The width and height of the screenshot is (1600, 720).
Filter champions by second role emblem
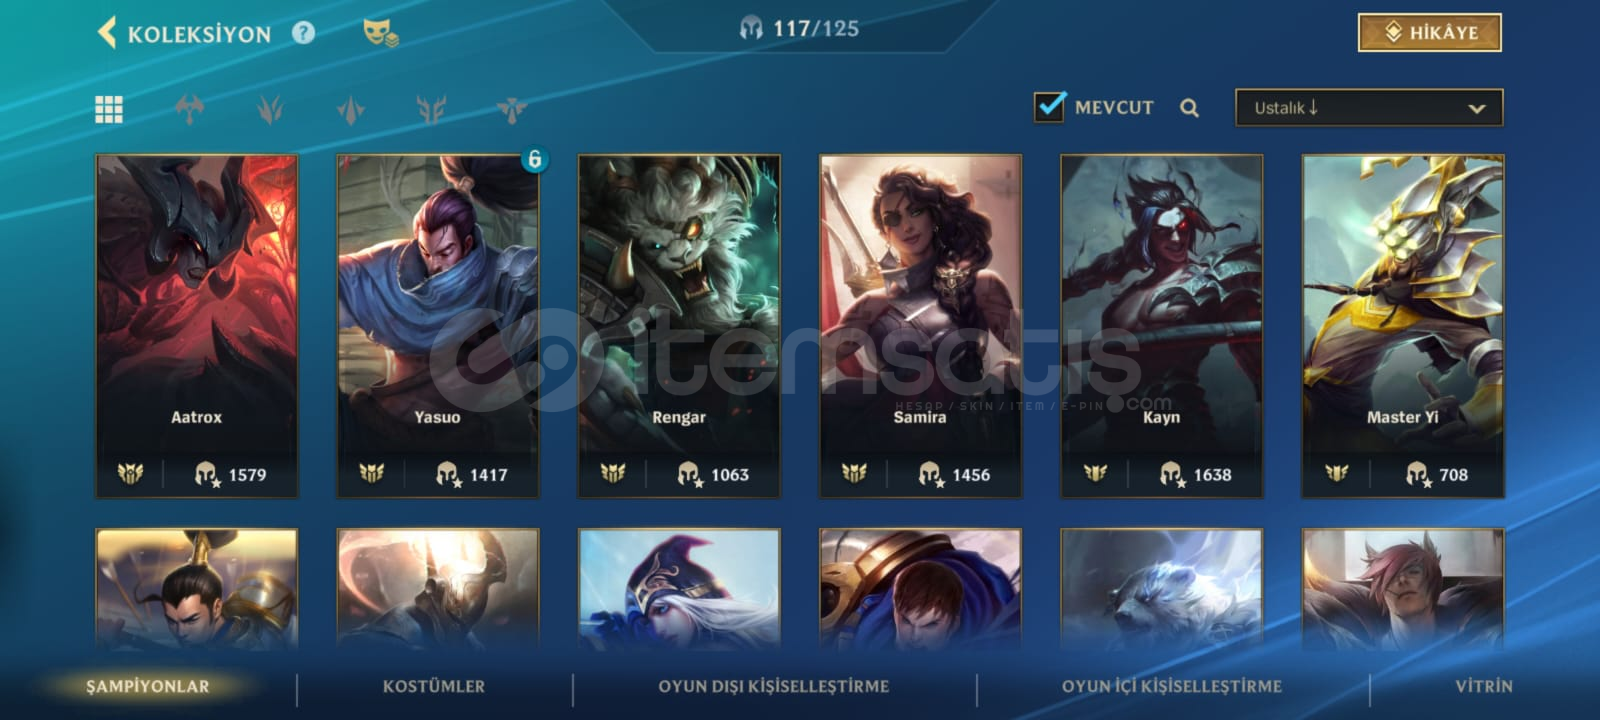point(270,109)
